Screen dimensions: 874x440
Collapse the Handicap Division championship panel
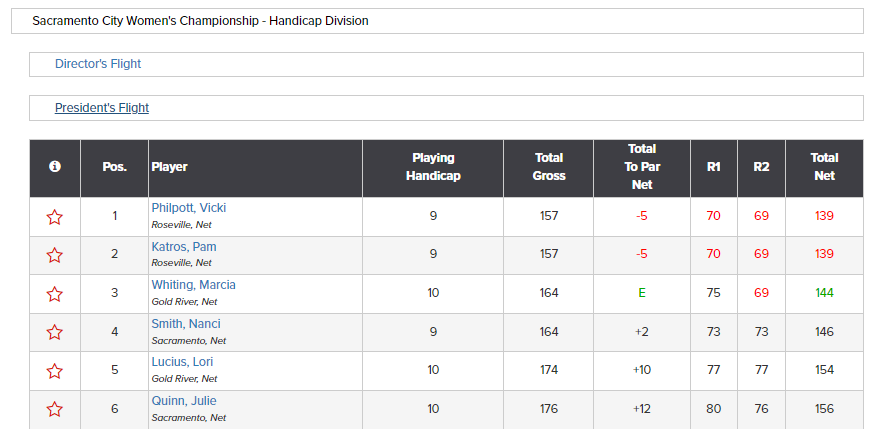click(200, 21)
